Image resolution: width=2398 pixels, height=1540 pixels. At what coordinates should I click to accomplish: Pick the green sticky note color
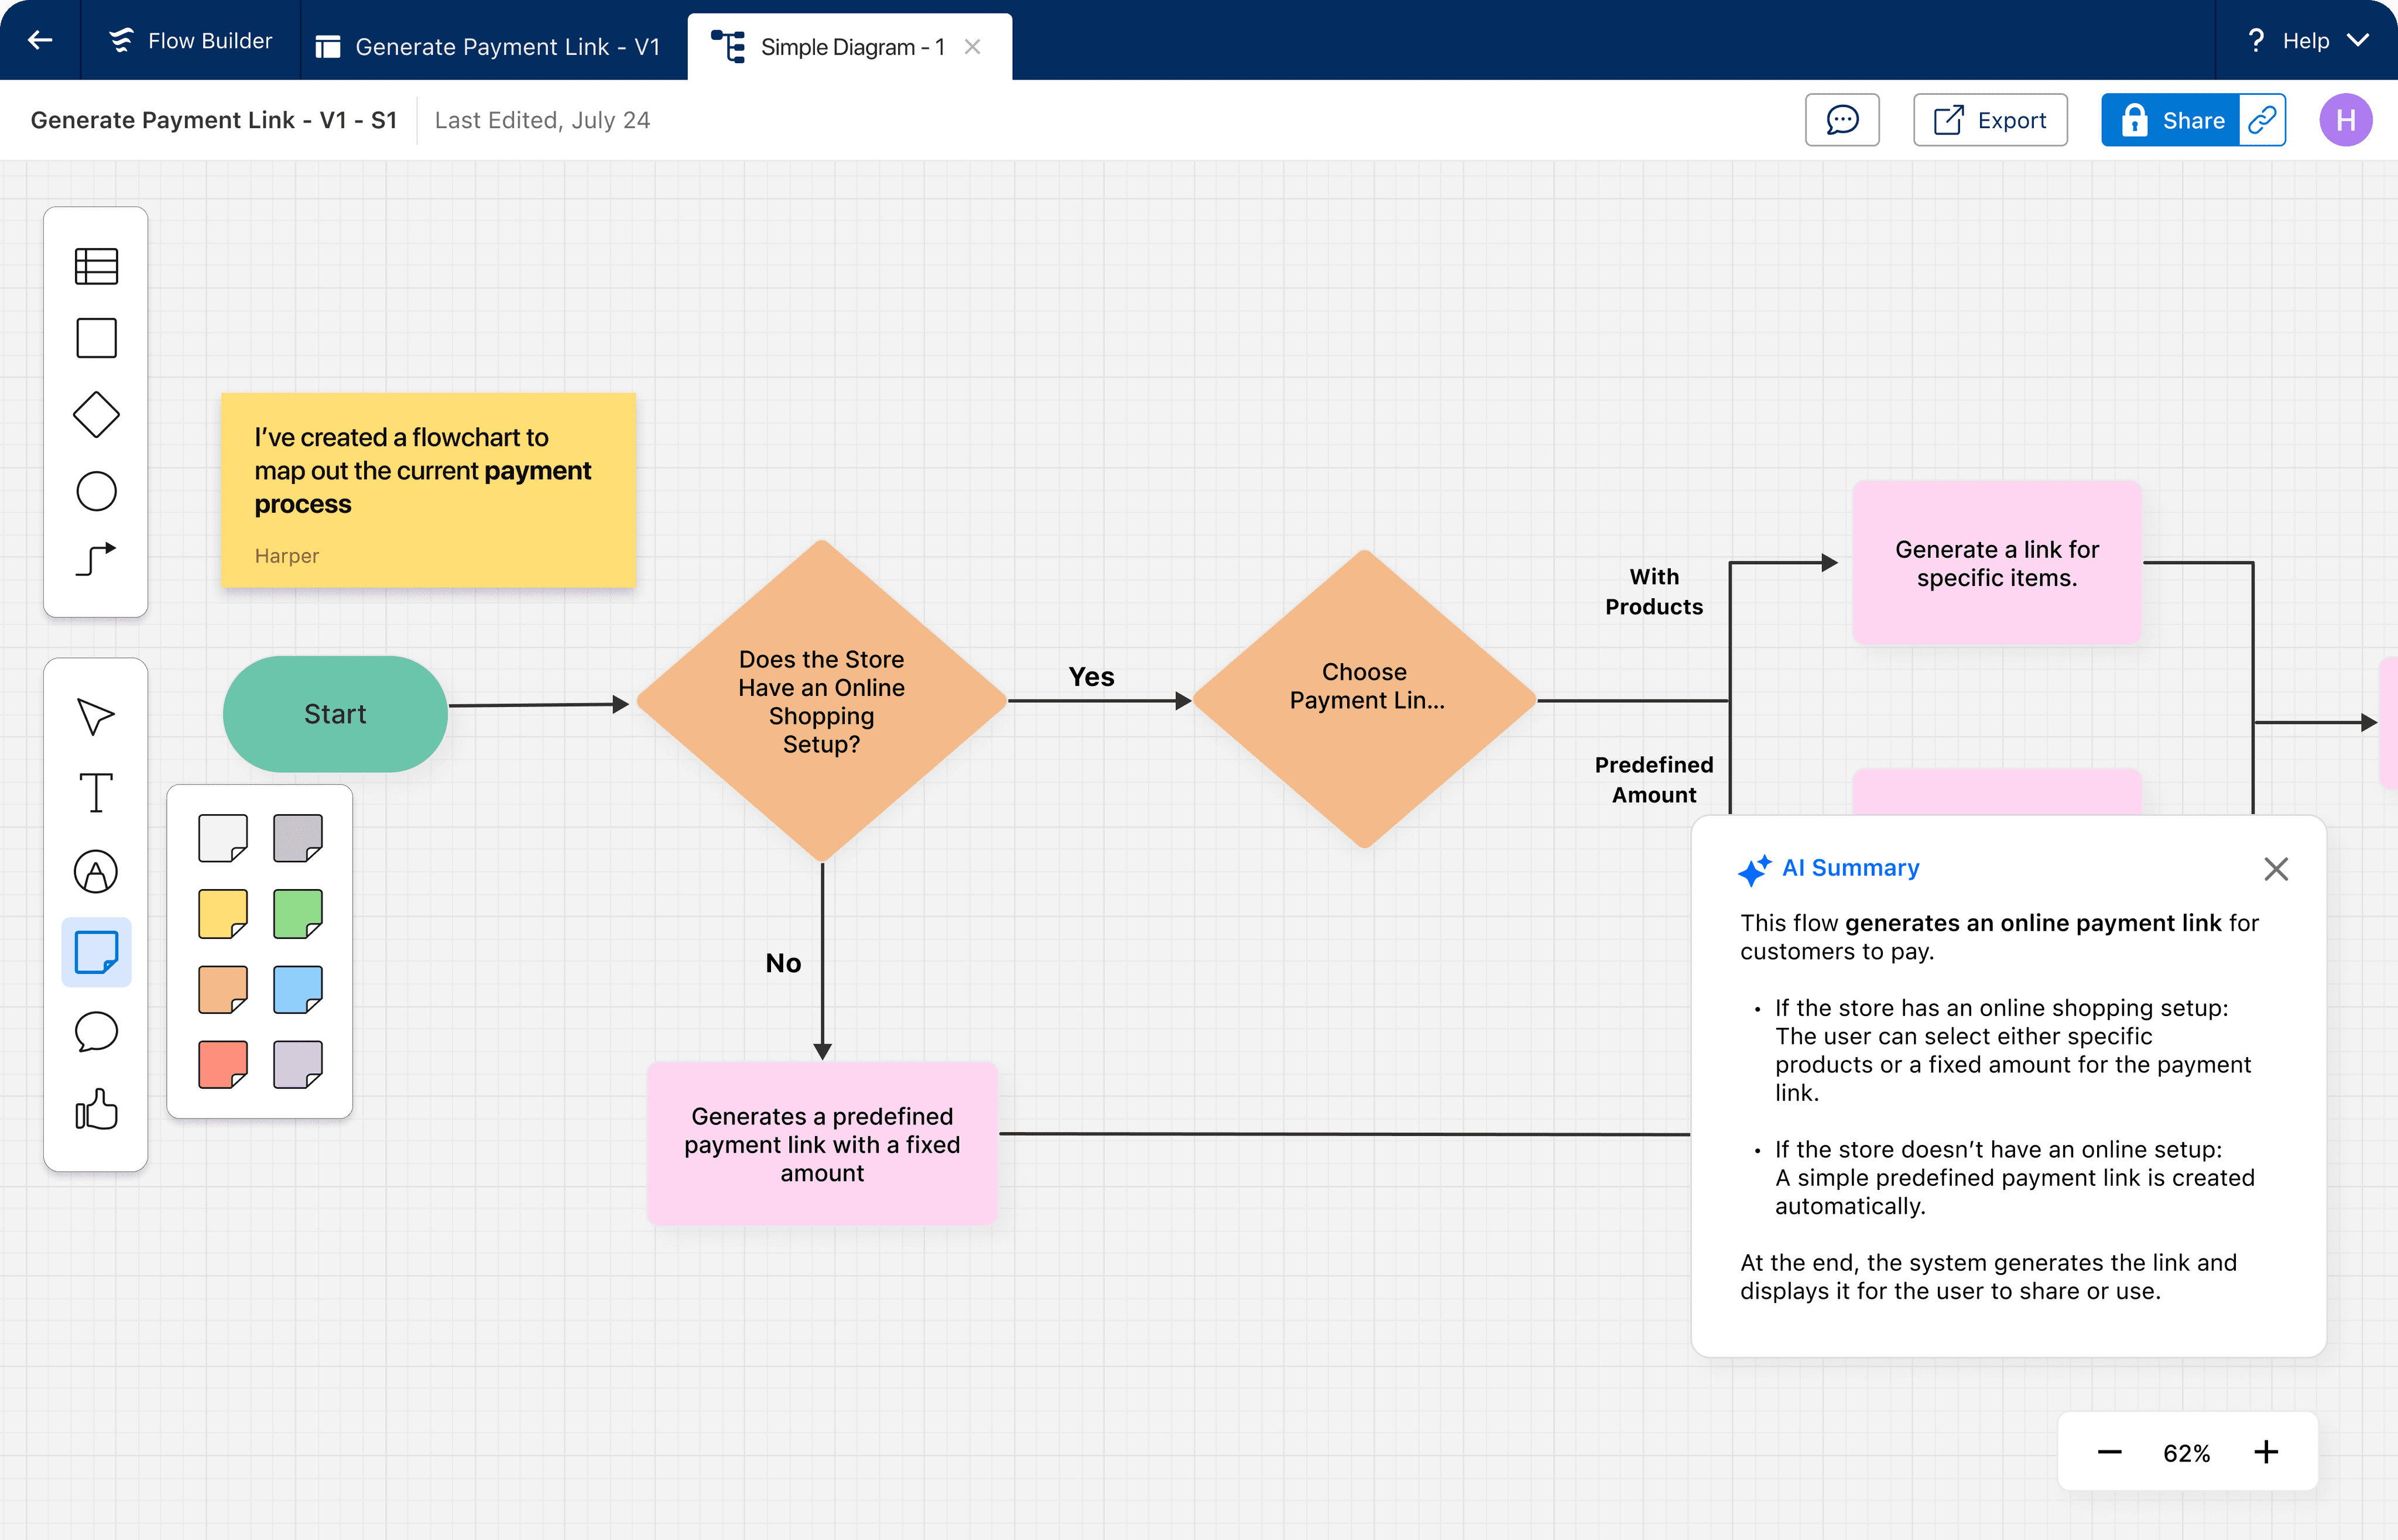298,914
